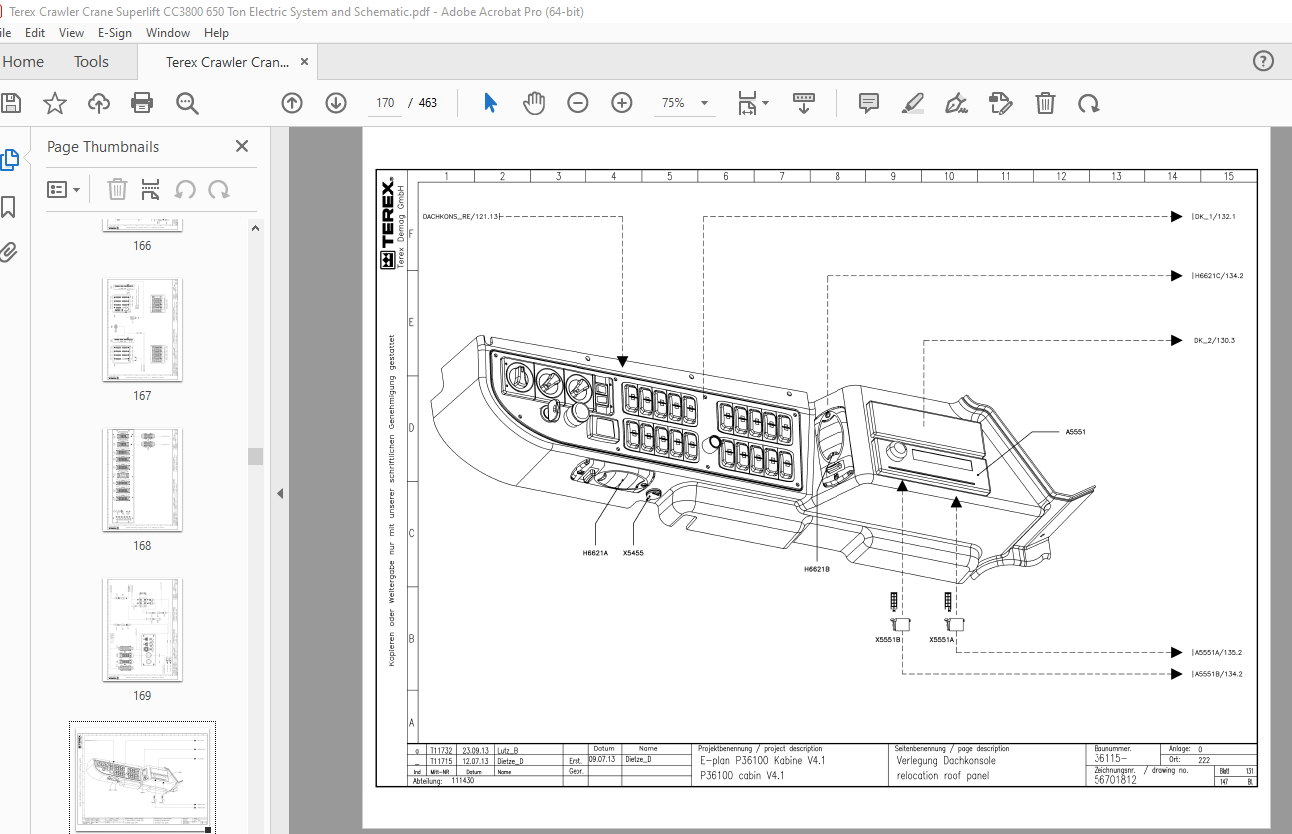
Task: Open the Sign document pen tool
Action: pyautogui.click(x=956, y=103)
